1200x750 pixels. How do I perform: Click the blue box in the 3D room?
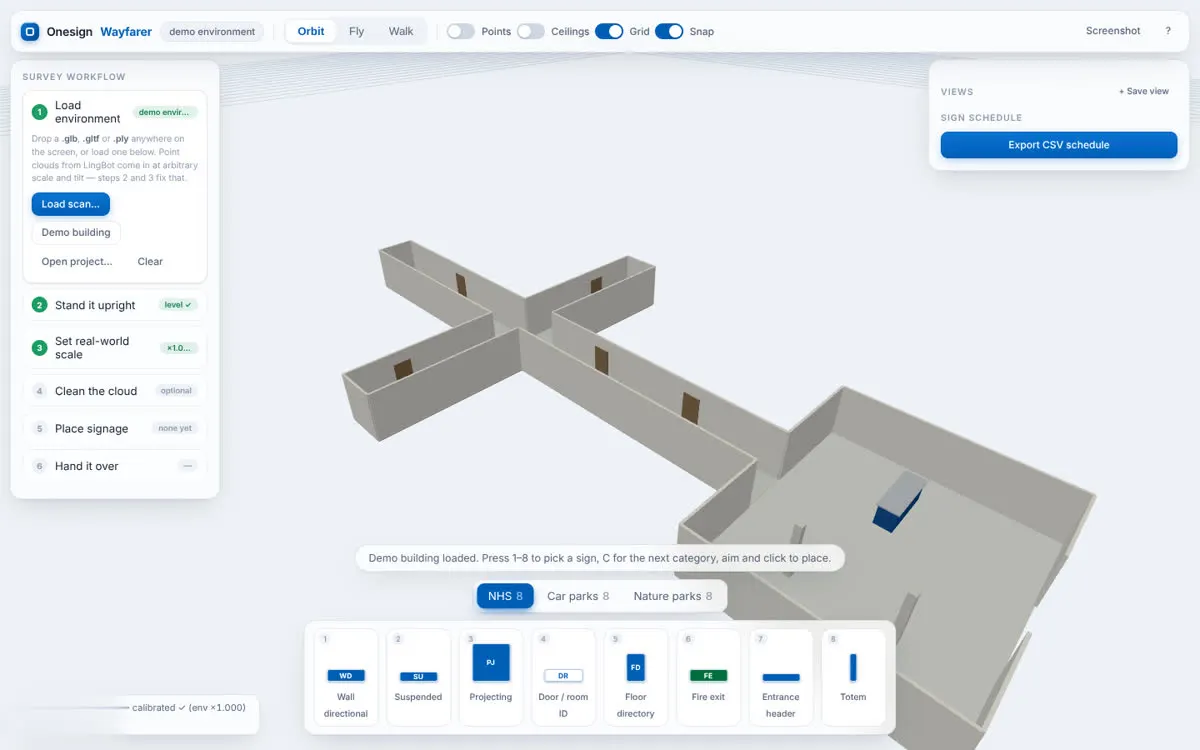(x=898, y=502)
